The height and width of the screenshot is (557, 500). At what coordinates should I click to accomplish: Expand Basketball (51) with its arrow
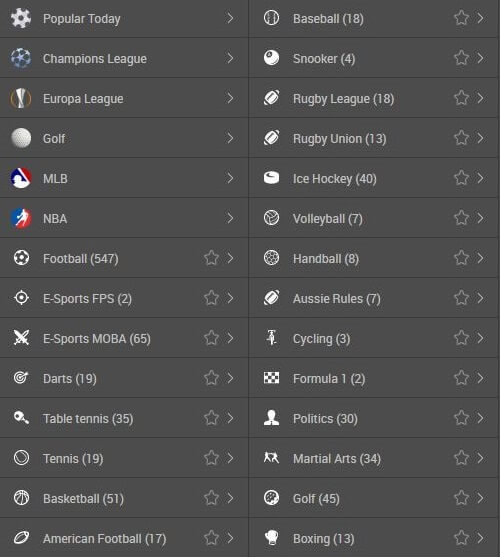(230, 498)
